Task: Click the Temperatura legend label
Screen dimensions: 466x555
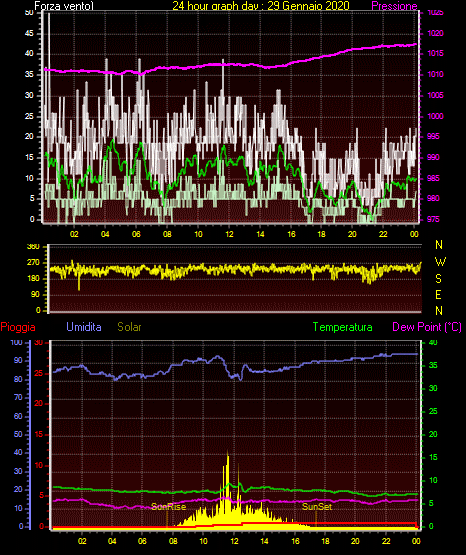Action: pos(343,327)
